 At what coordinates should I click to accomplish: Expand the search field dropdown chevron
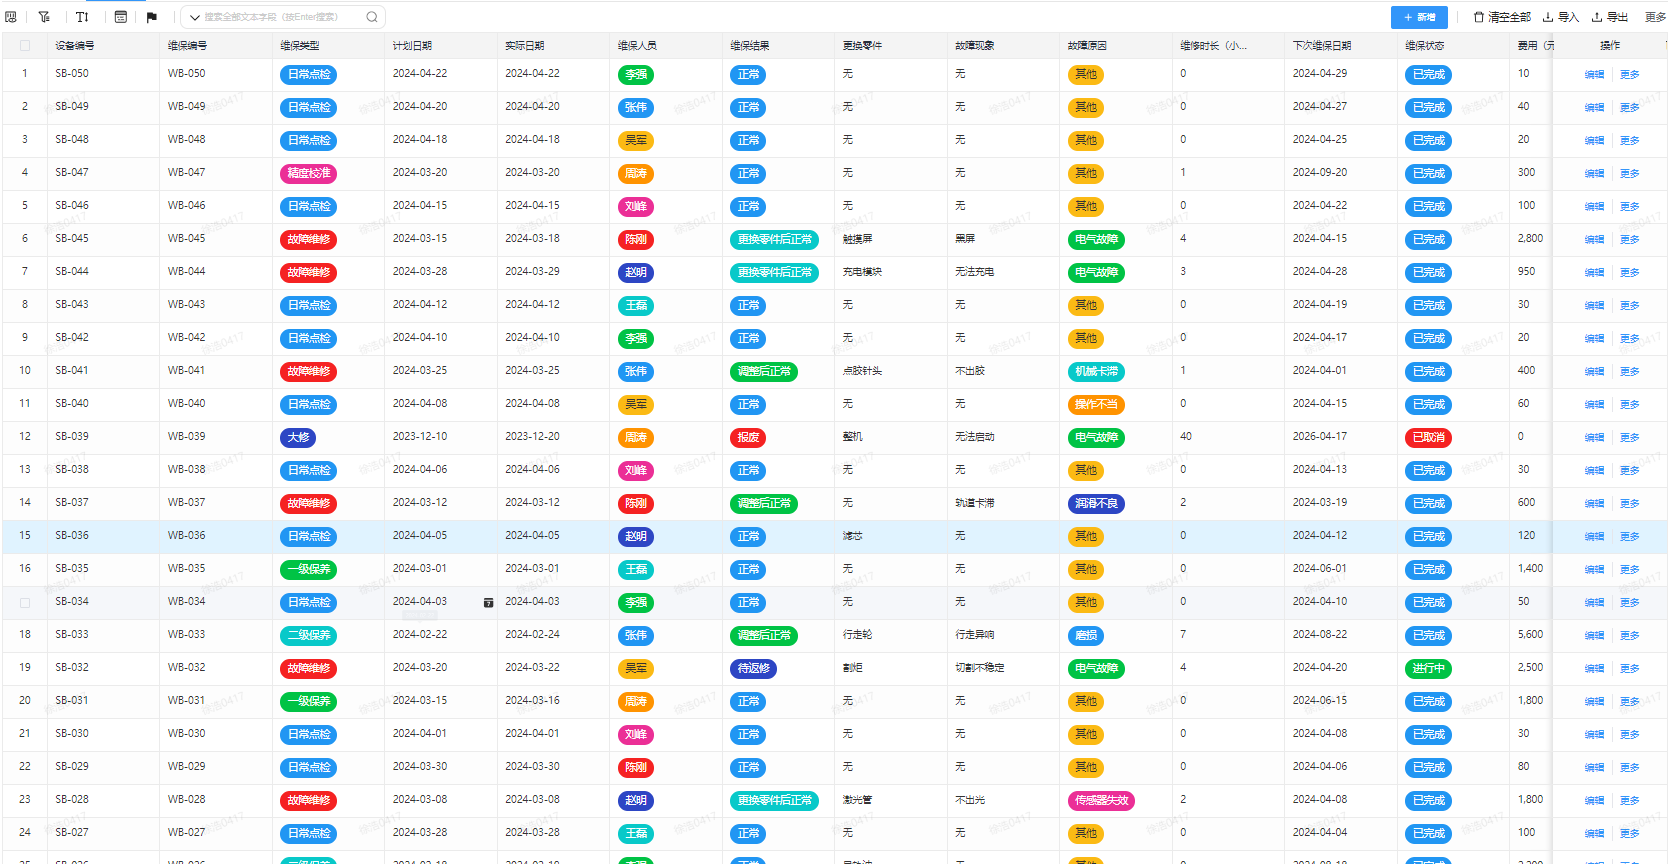coord(195,17)
